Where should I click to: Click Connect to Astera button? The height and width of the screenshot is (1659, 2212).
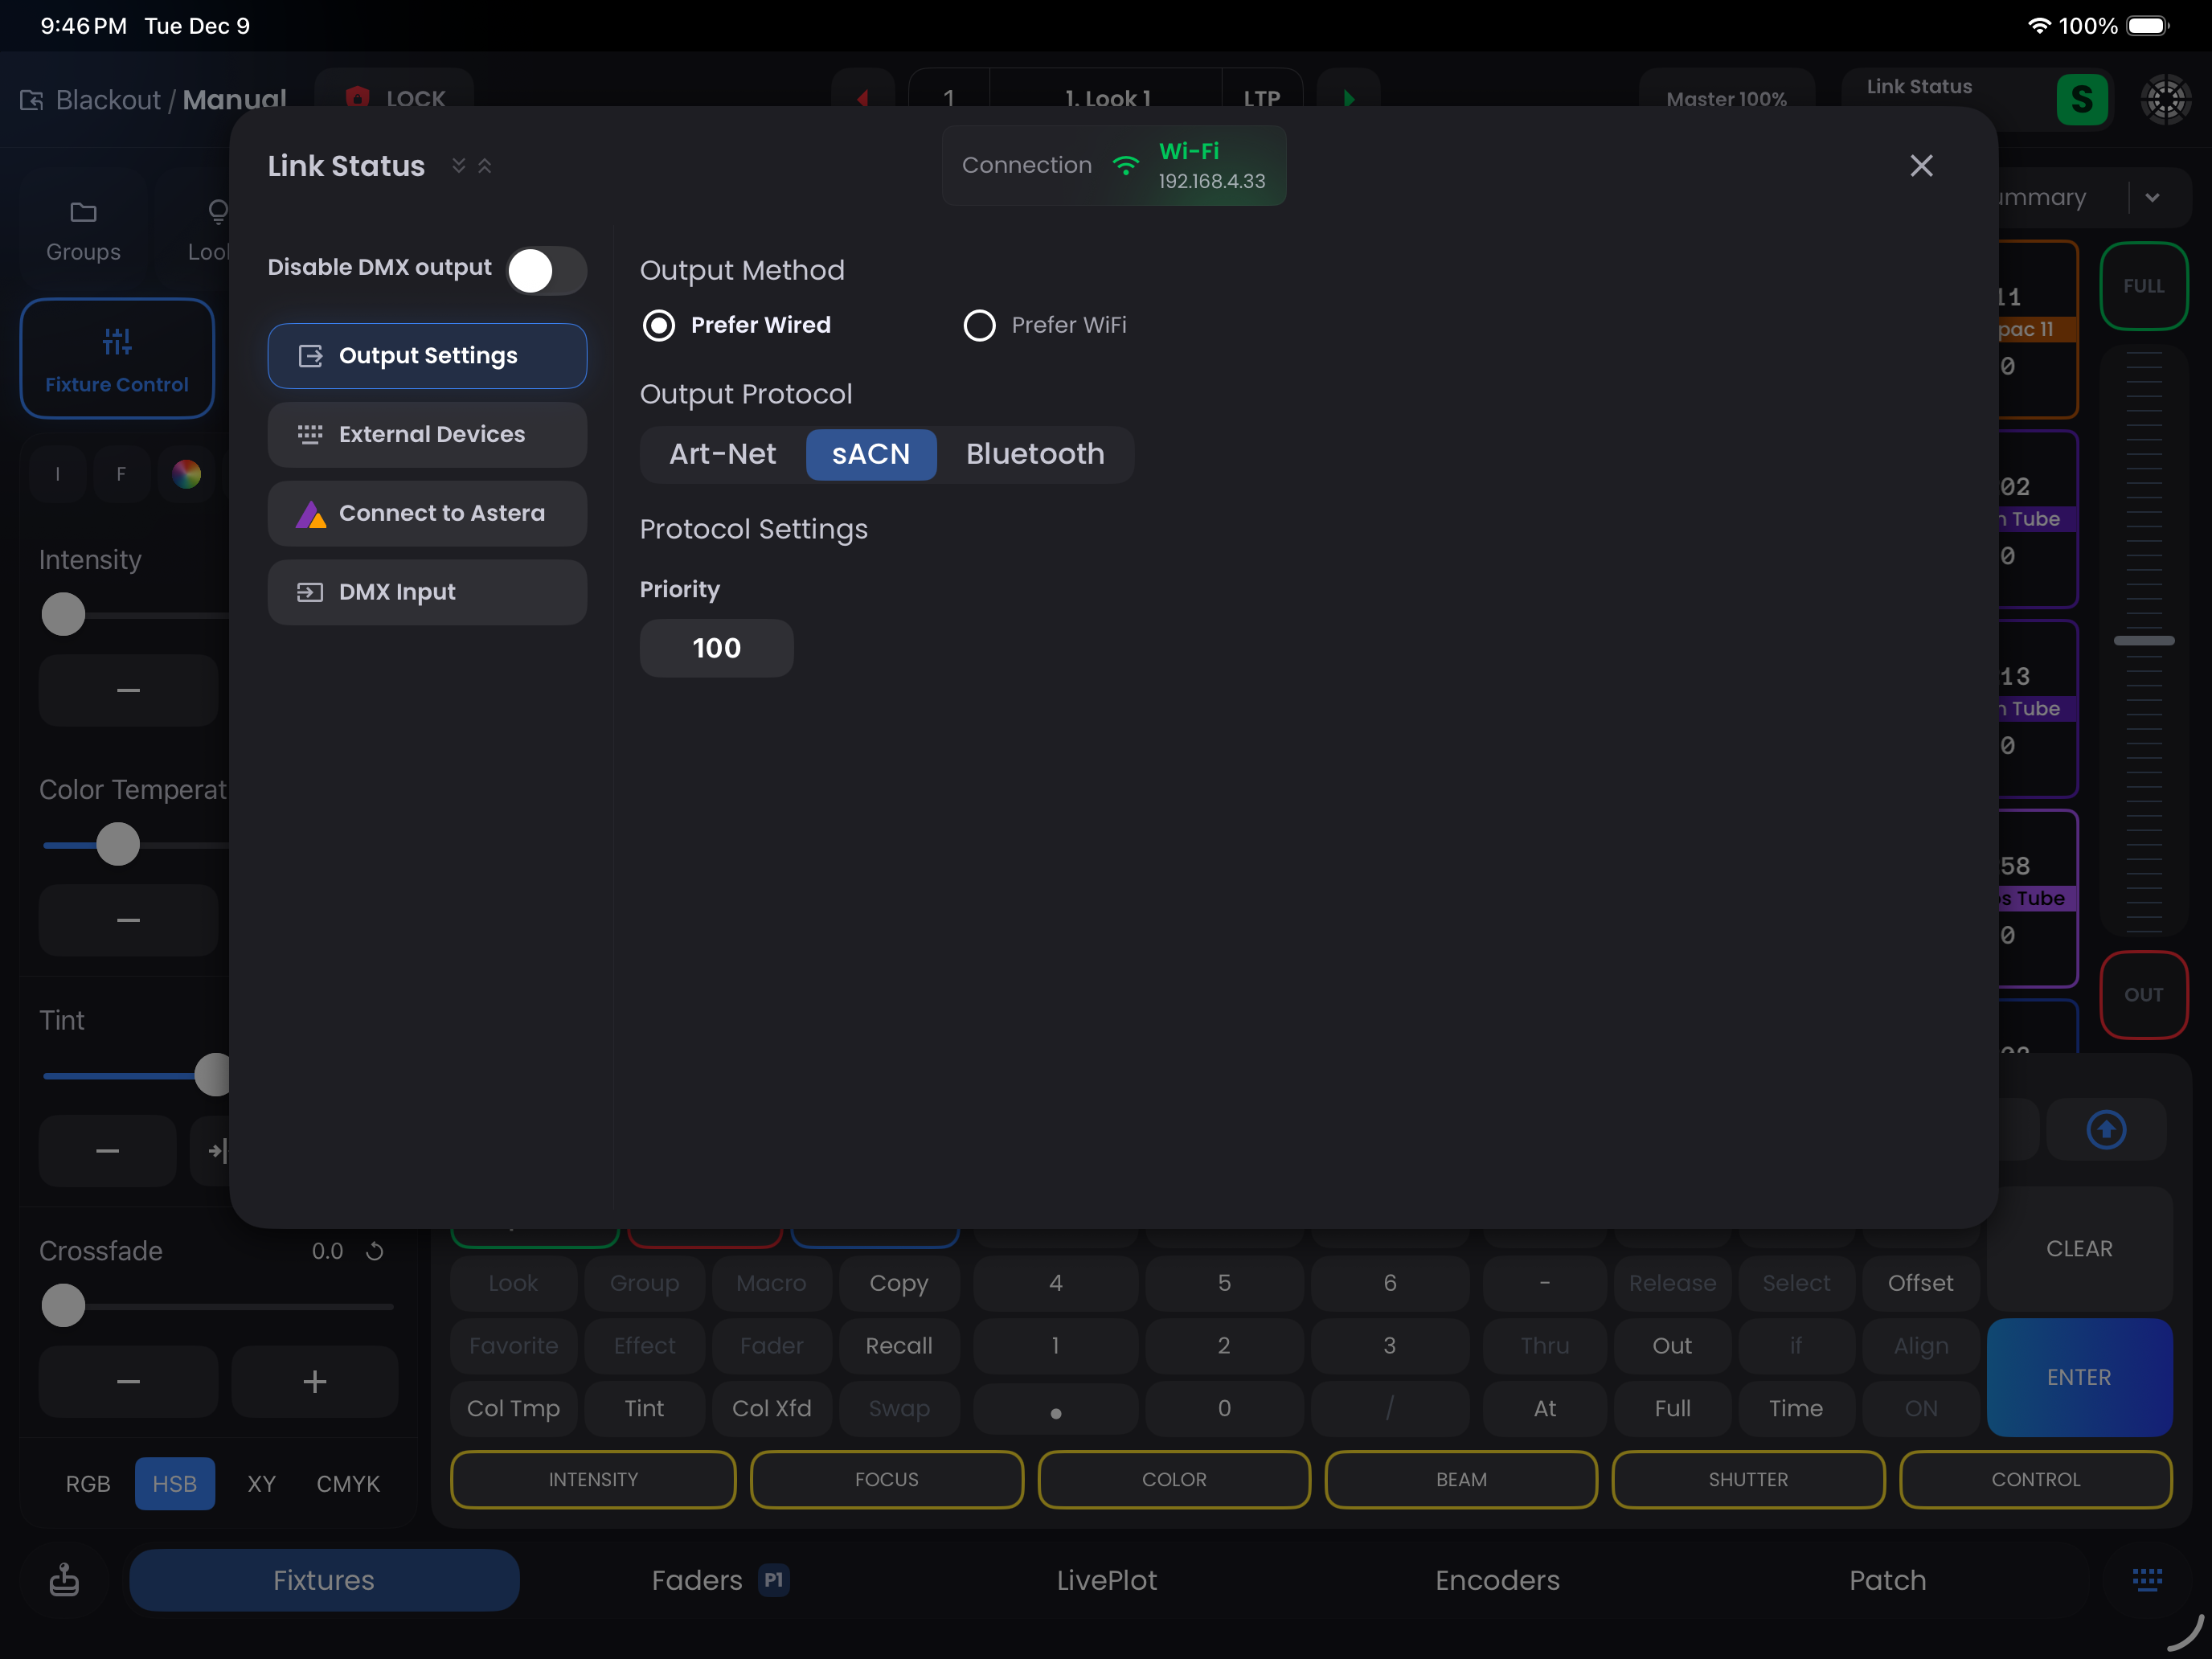(x=427, y=513)
